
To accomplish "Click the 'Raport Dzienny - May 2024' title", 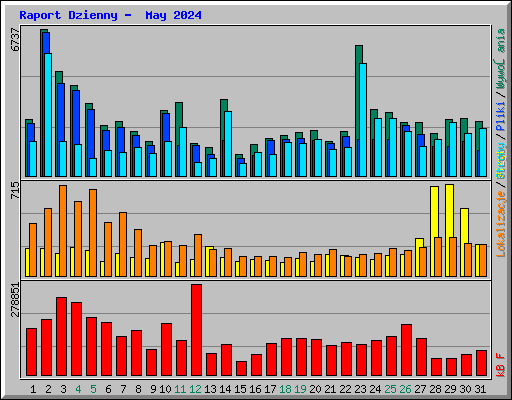I will coord(110,15).
